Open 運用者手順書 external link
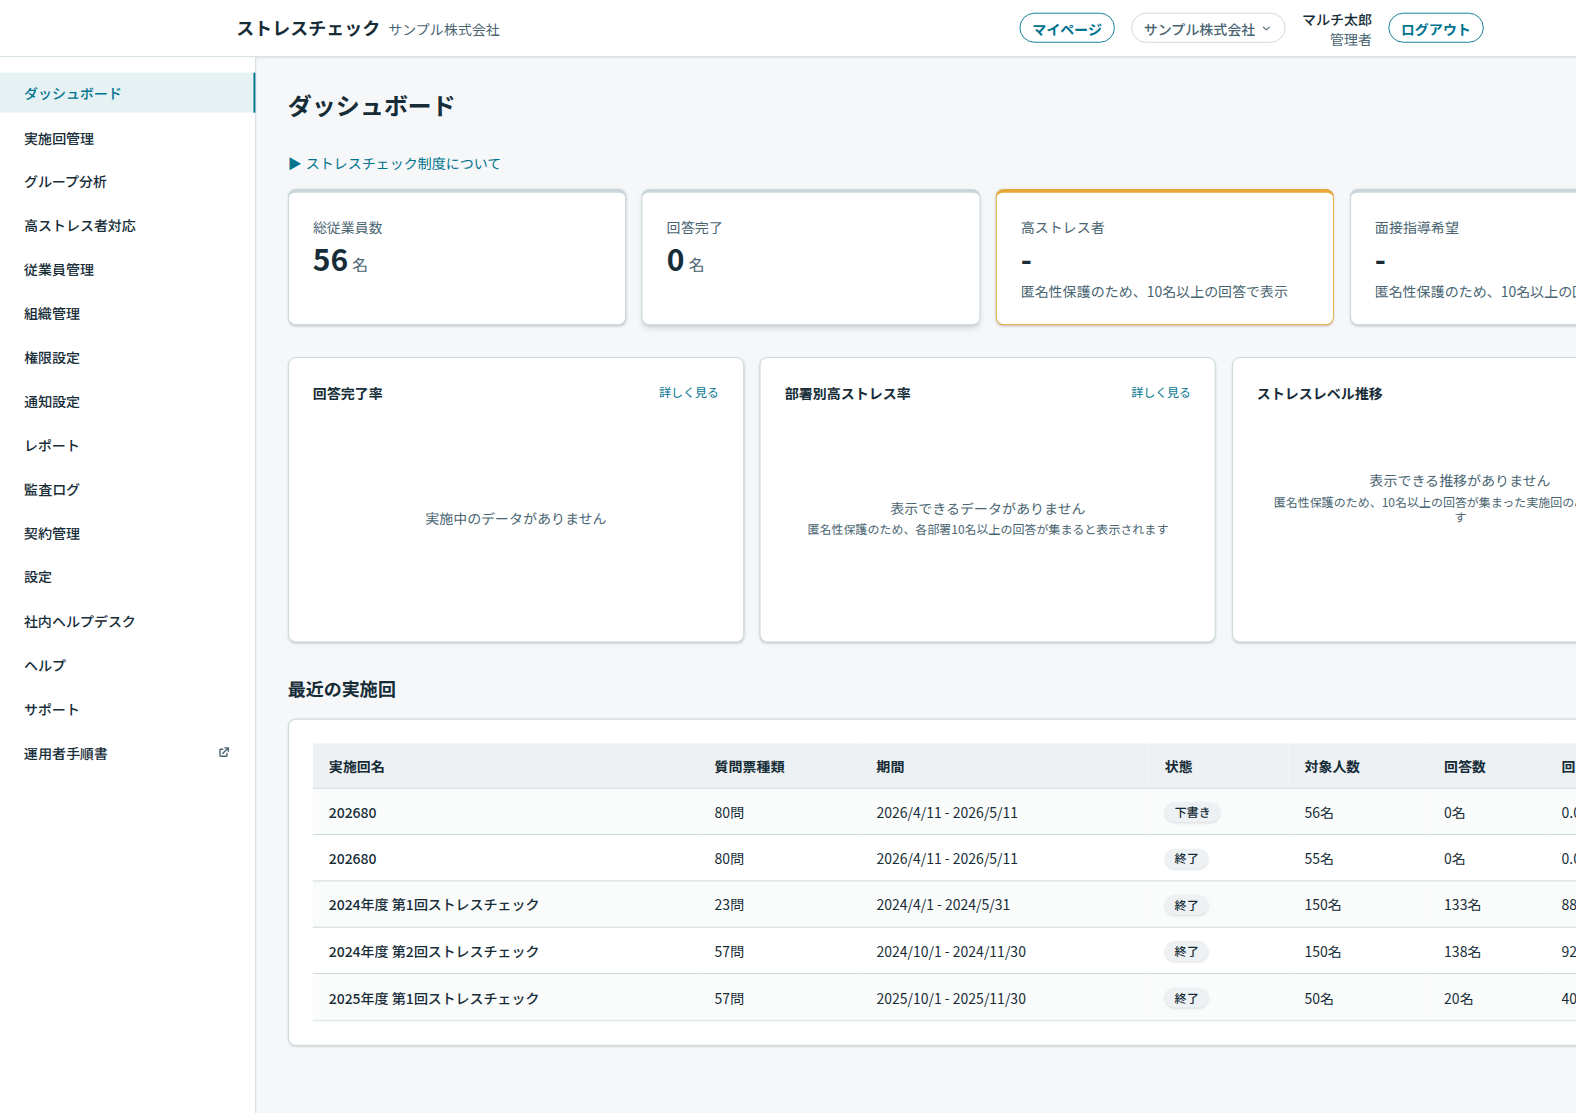1576x1113 pixels. (127, 753)
